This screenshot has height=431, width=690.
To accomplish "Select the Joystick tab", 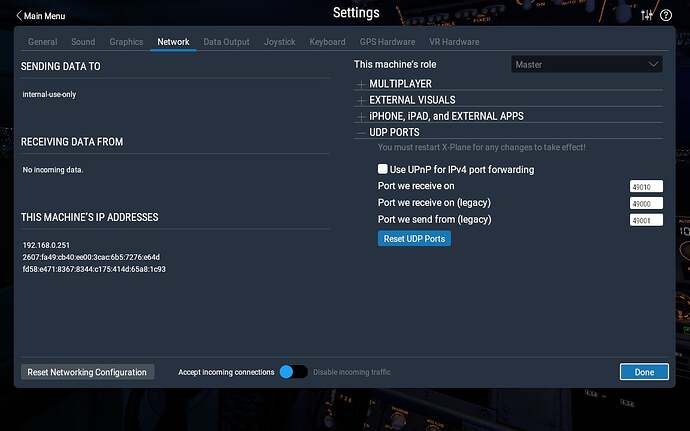I will click(280, 42).
